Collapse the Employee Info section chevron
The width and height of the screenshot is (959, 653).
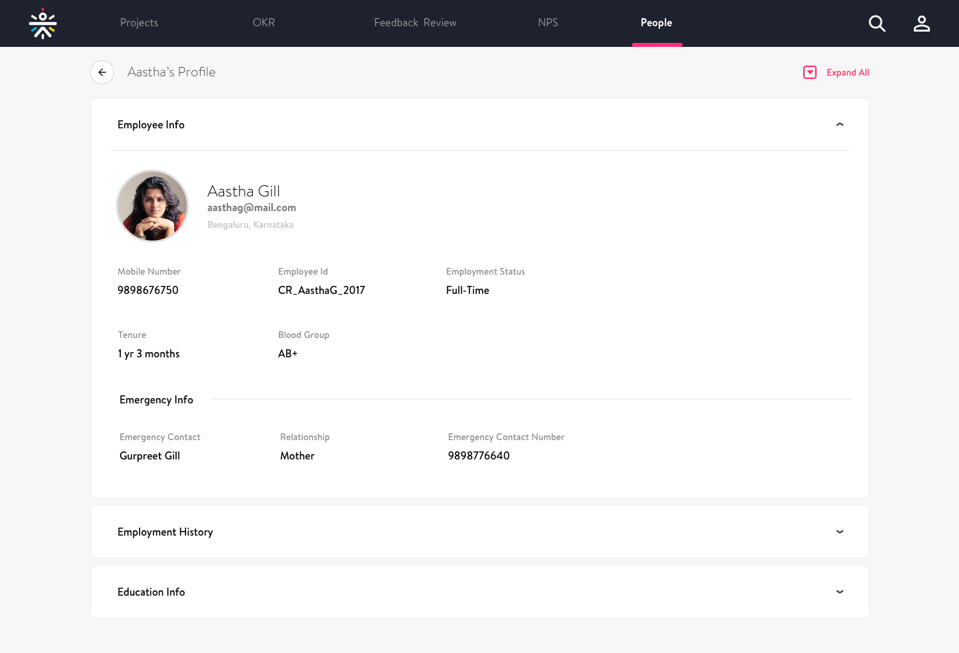839,125
